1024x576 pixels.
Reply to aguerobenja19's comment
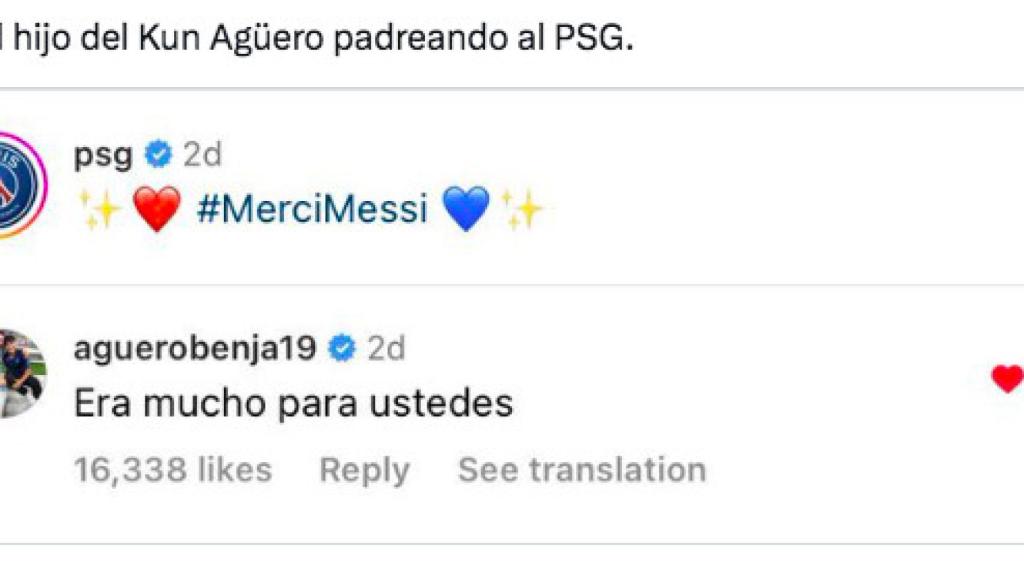364,467
